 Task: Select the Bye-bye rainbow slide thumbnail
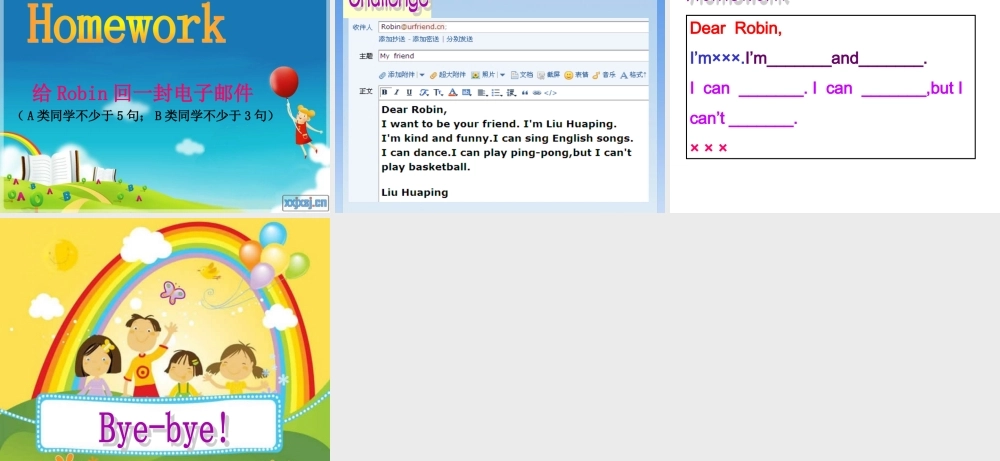[165, 339]
